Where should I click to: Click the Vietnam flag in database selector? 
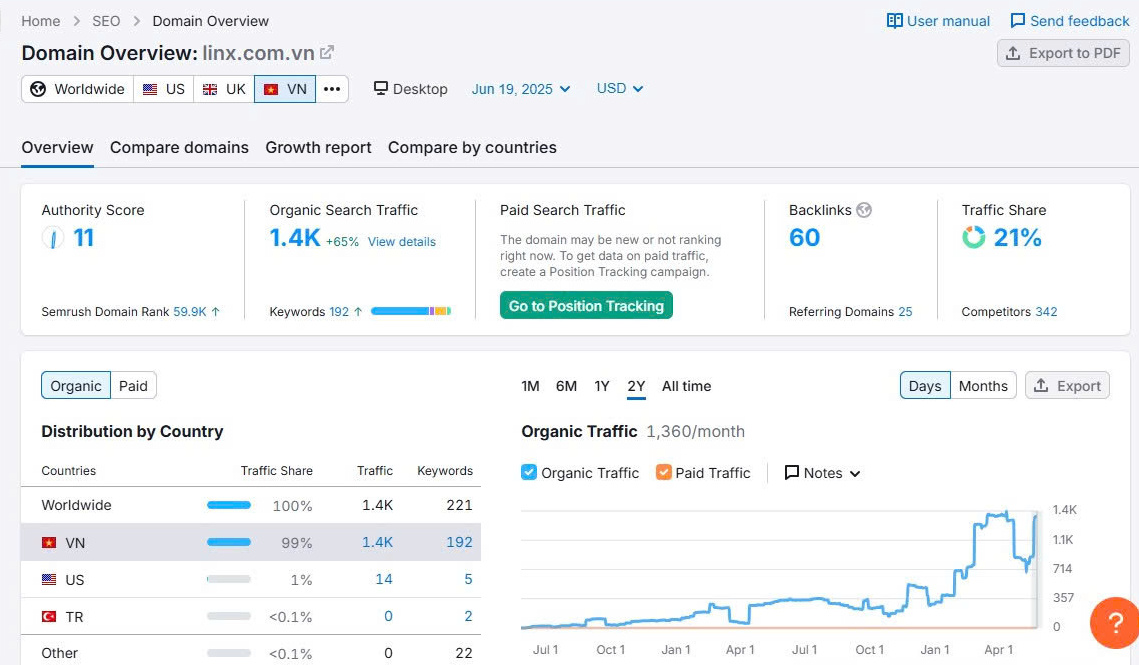(271, 89)
